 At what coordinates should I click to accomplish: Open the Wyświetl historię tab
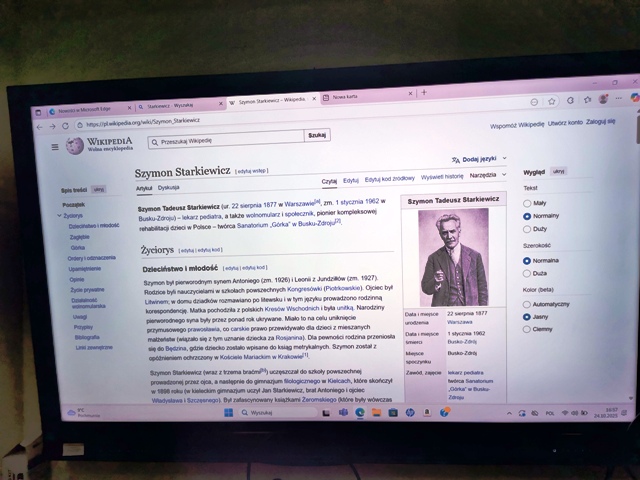442,176
